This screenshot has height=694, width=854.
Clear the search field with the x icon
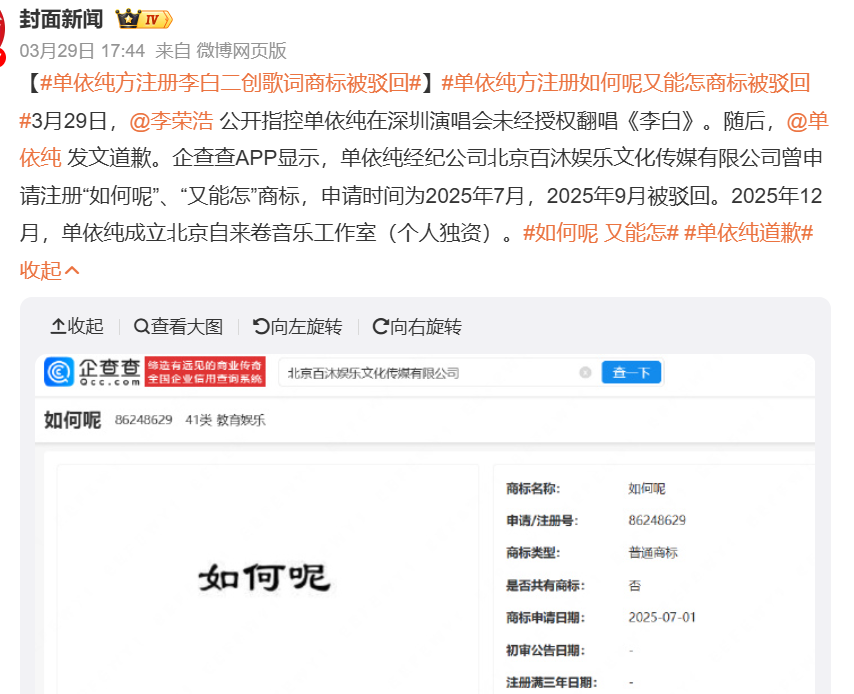(x=585, y=373)
